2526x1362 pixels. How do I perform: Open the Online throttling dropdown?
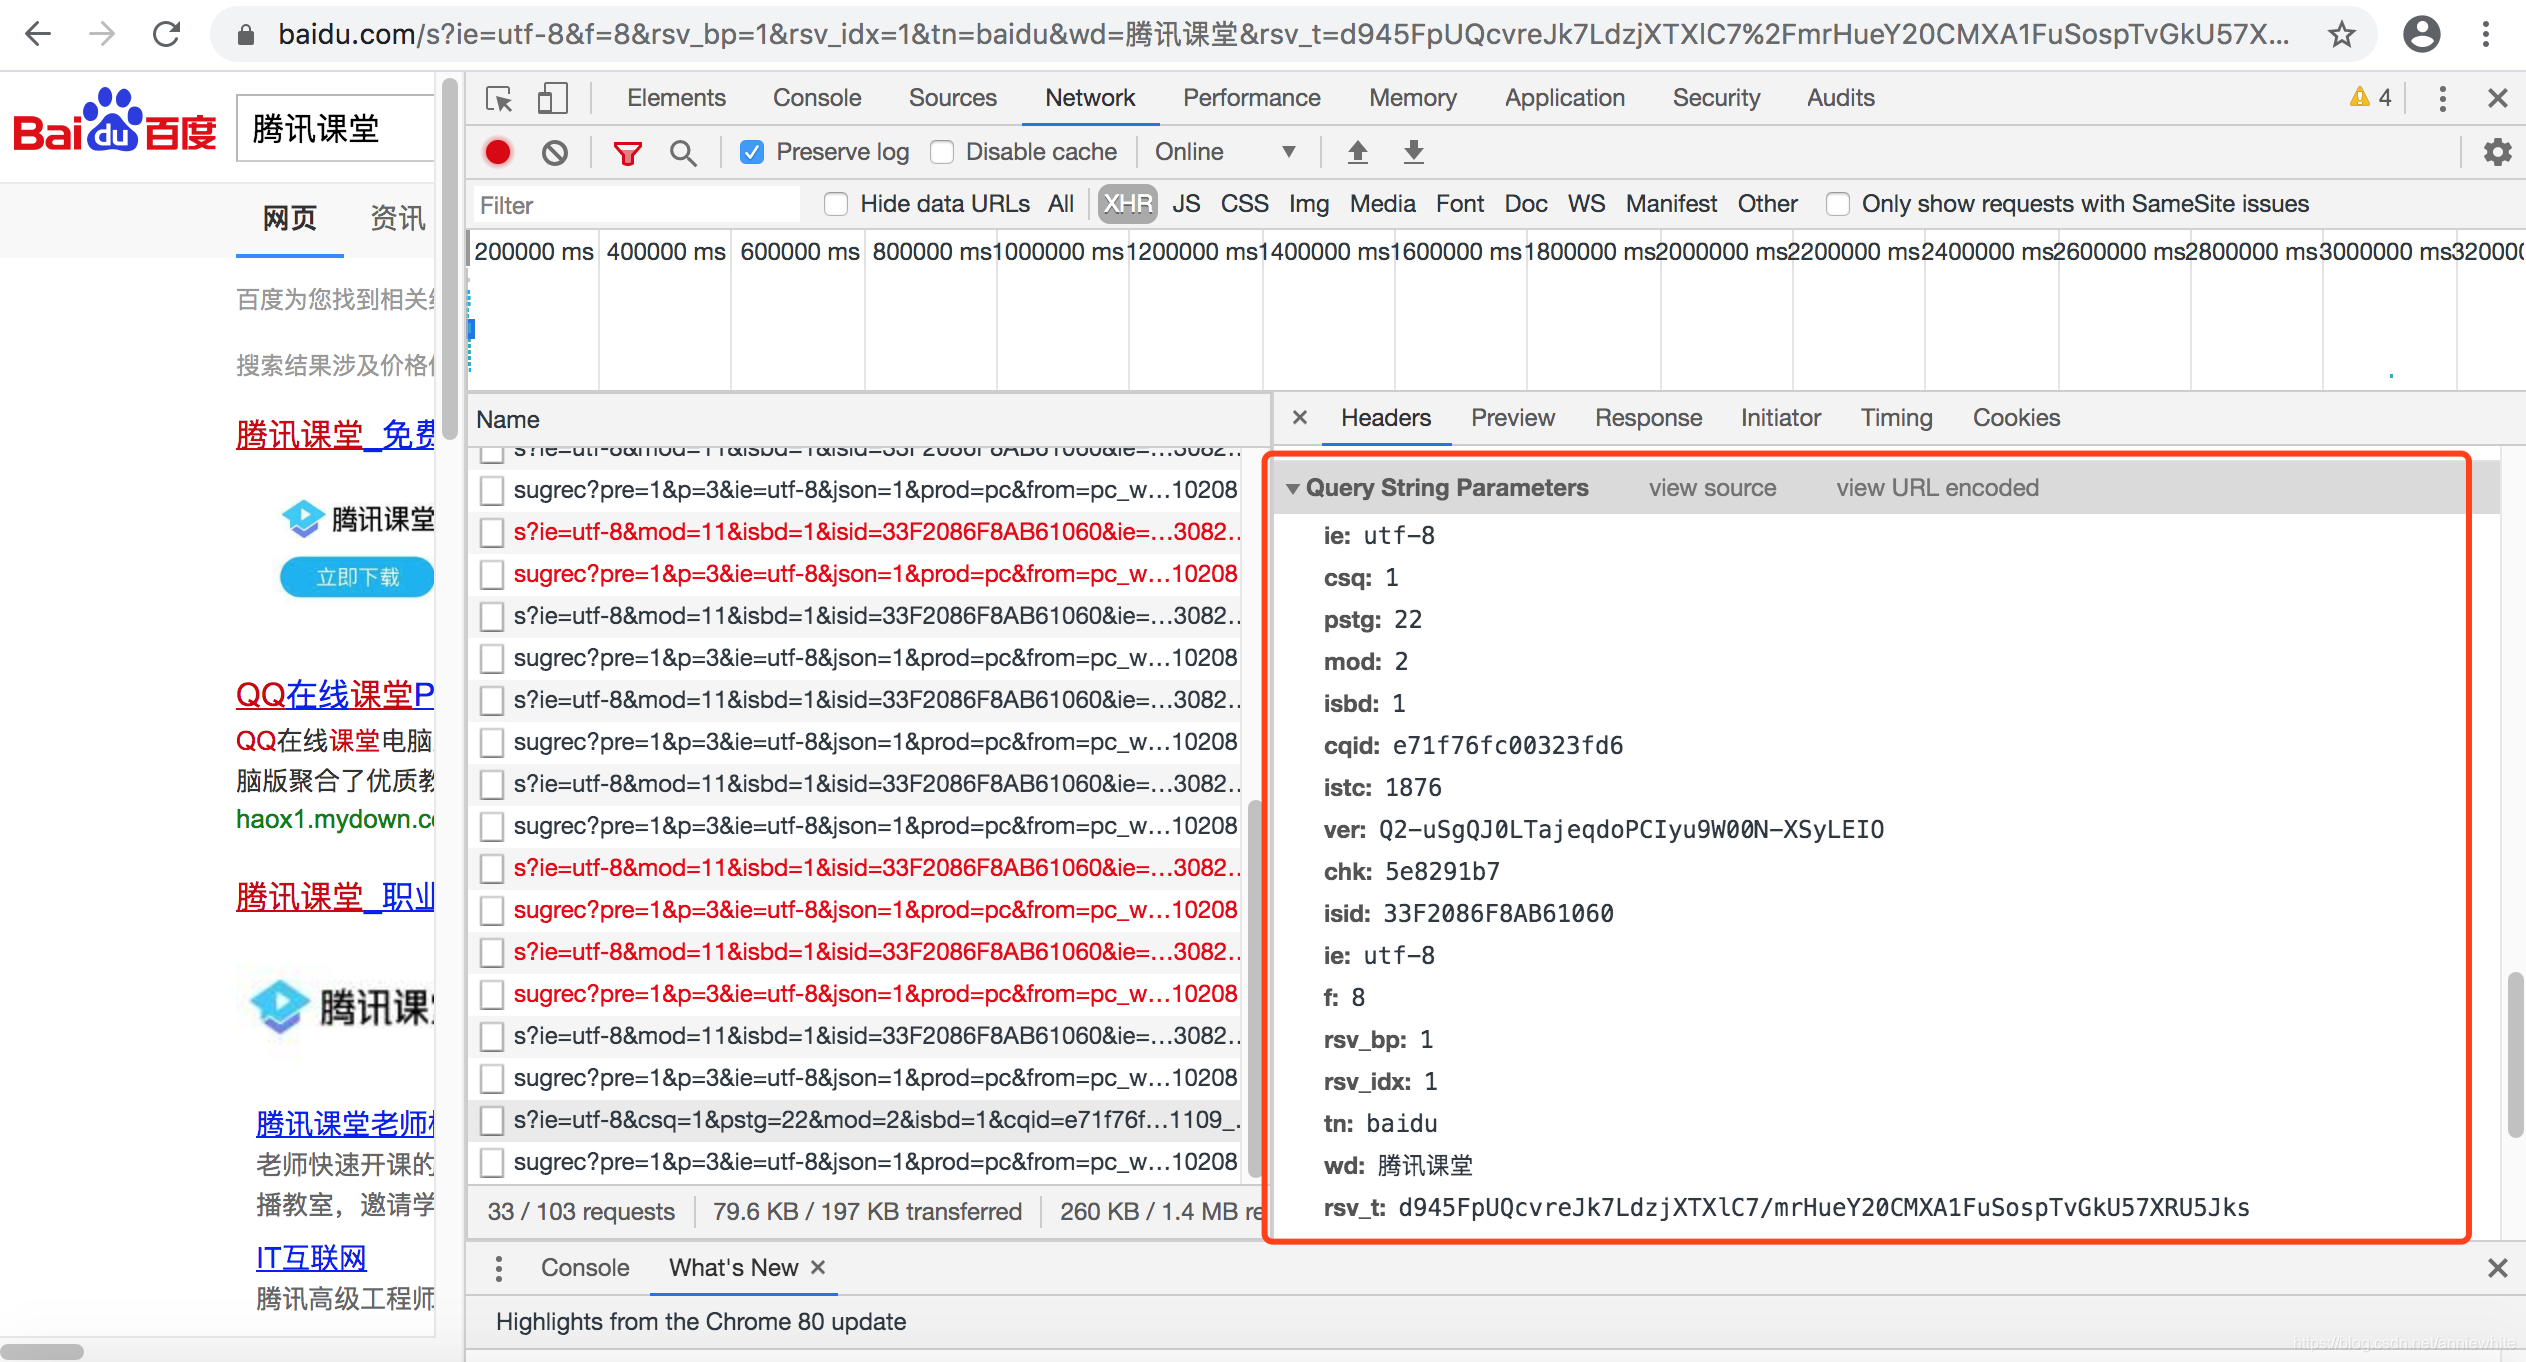pos(1226,152)
